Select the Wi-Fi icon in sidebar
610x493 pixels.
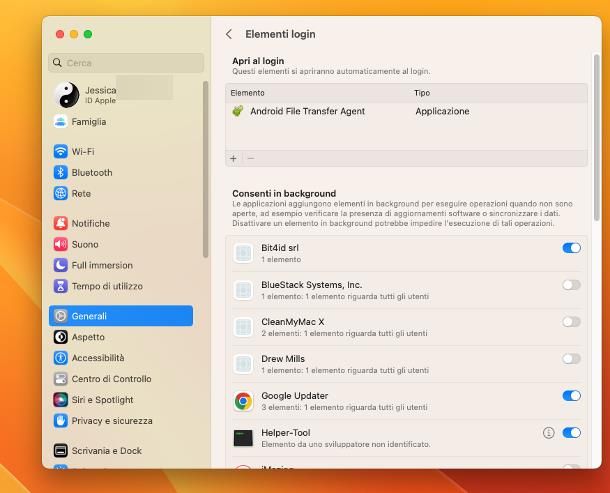60,151
